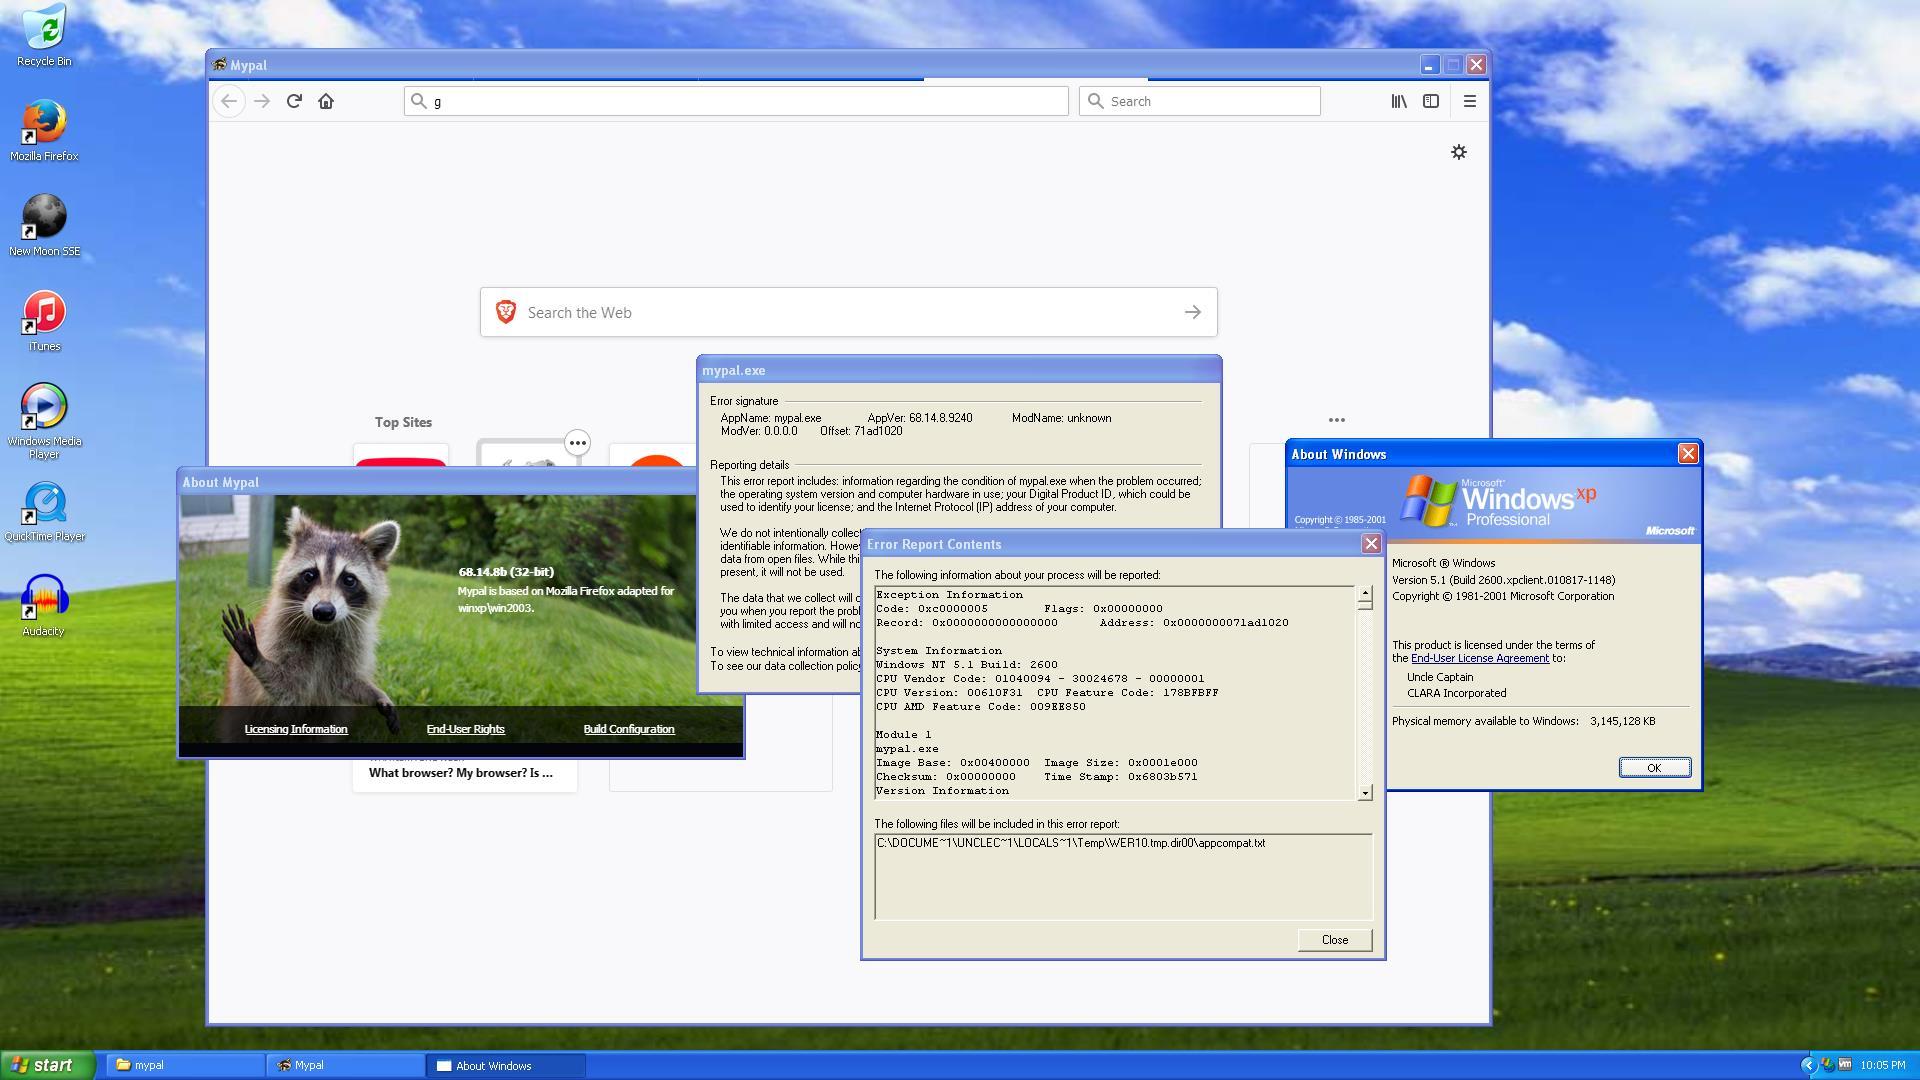Screen dimensions: 1920x1080
Task: View Build Configuration in About Mypal
Action: [629, 729]
